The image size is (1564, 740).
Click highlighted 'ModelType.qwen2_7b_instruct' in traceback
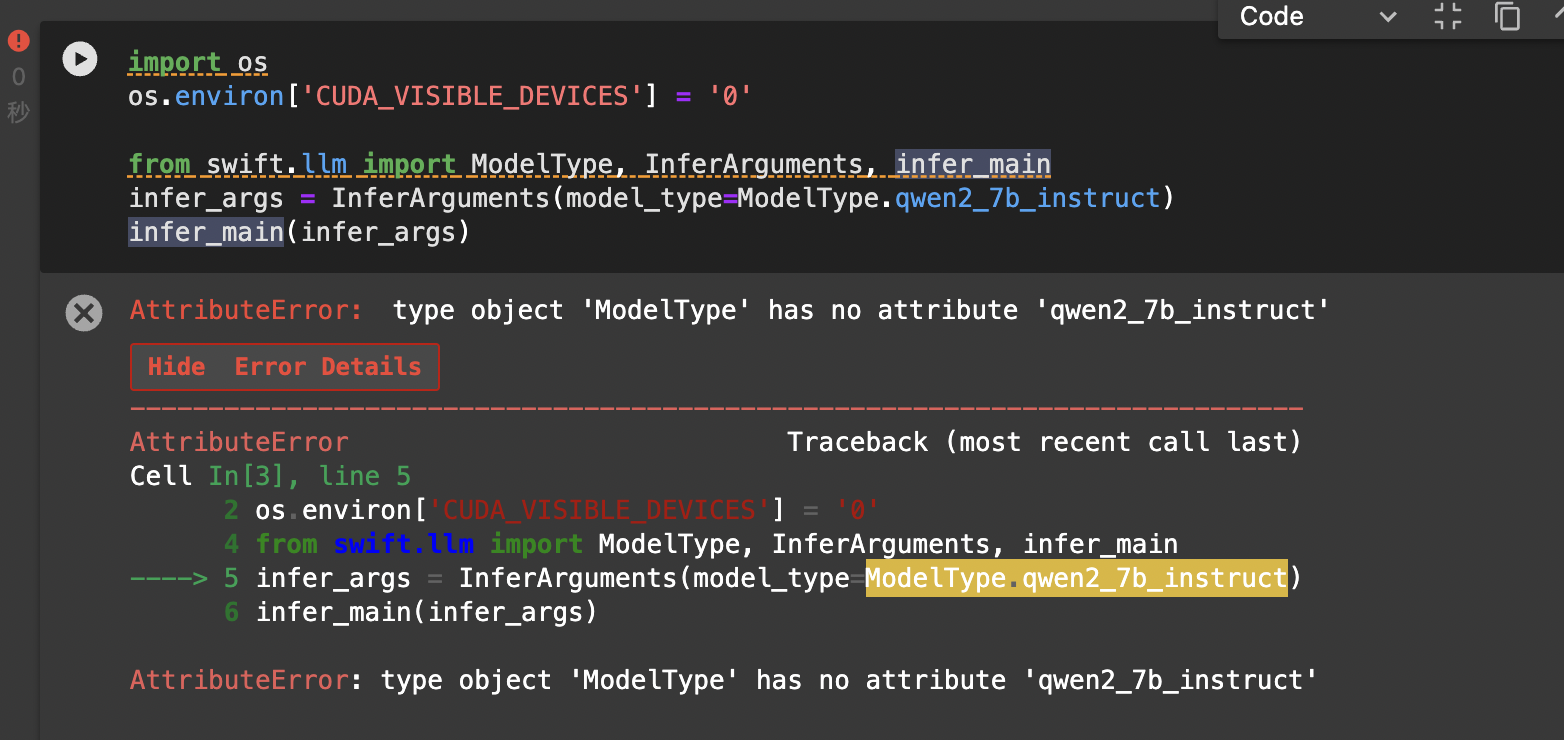point(1076,578)
